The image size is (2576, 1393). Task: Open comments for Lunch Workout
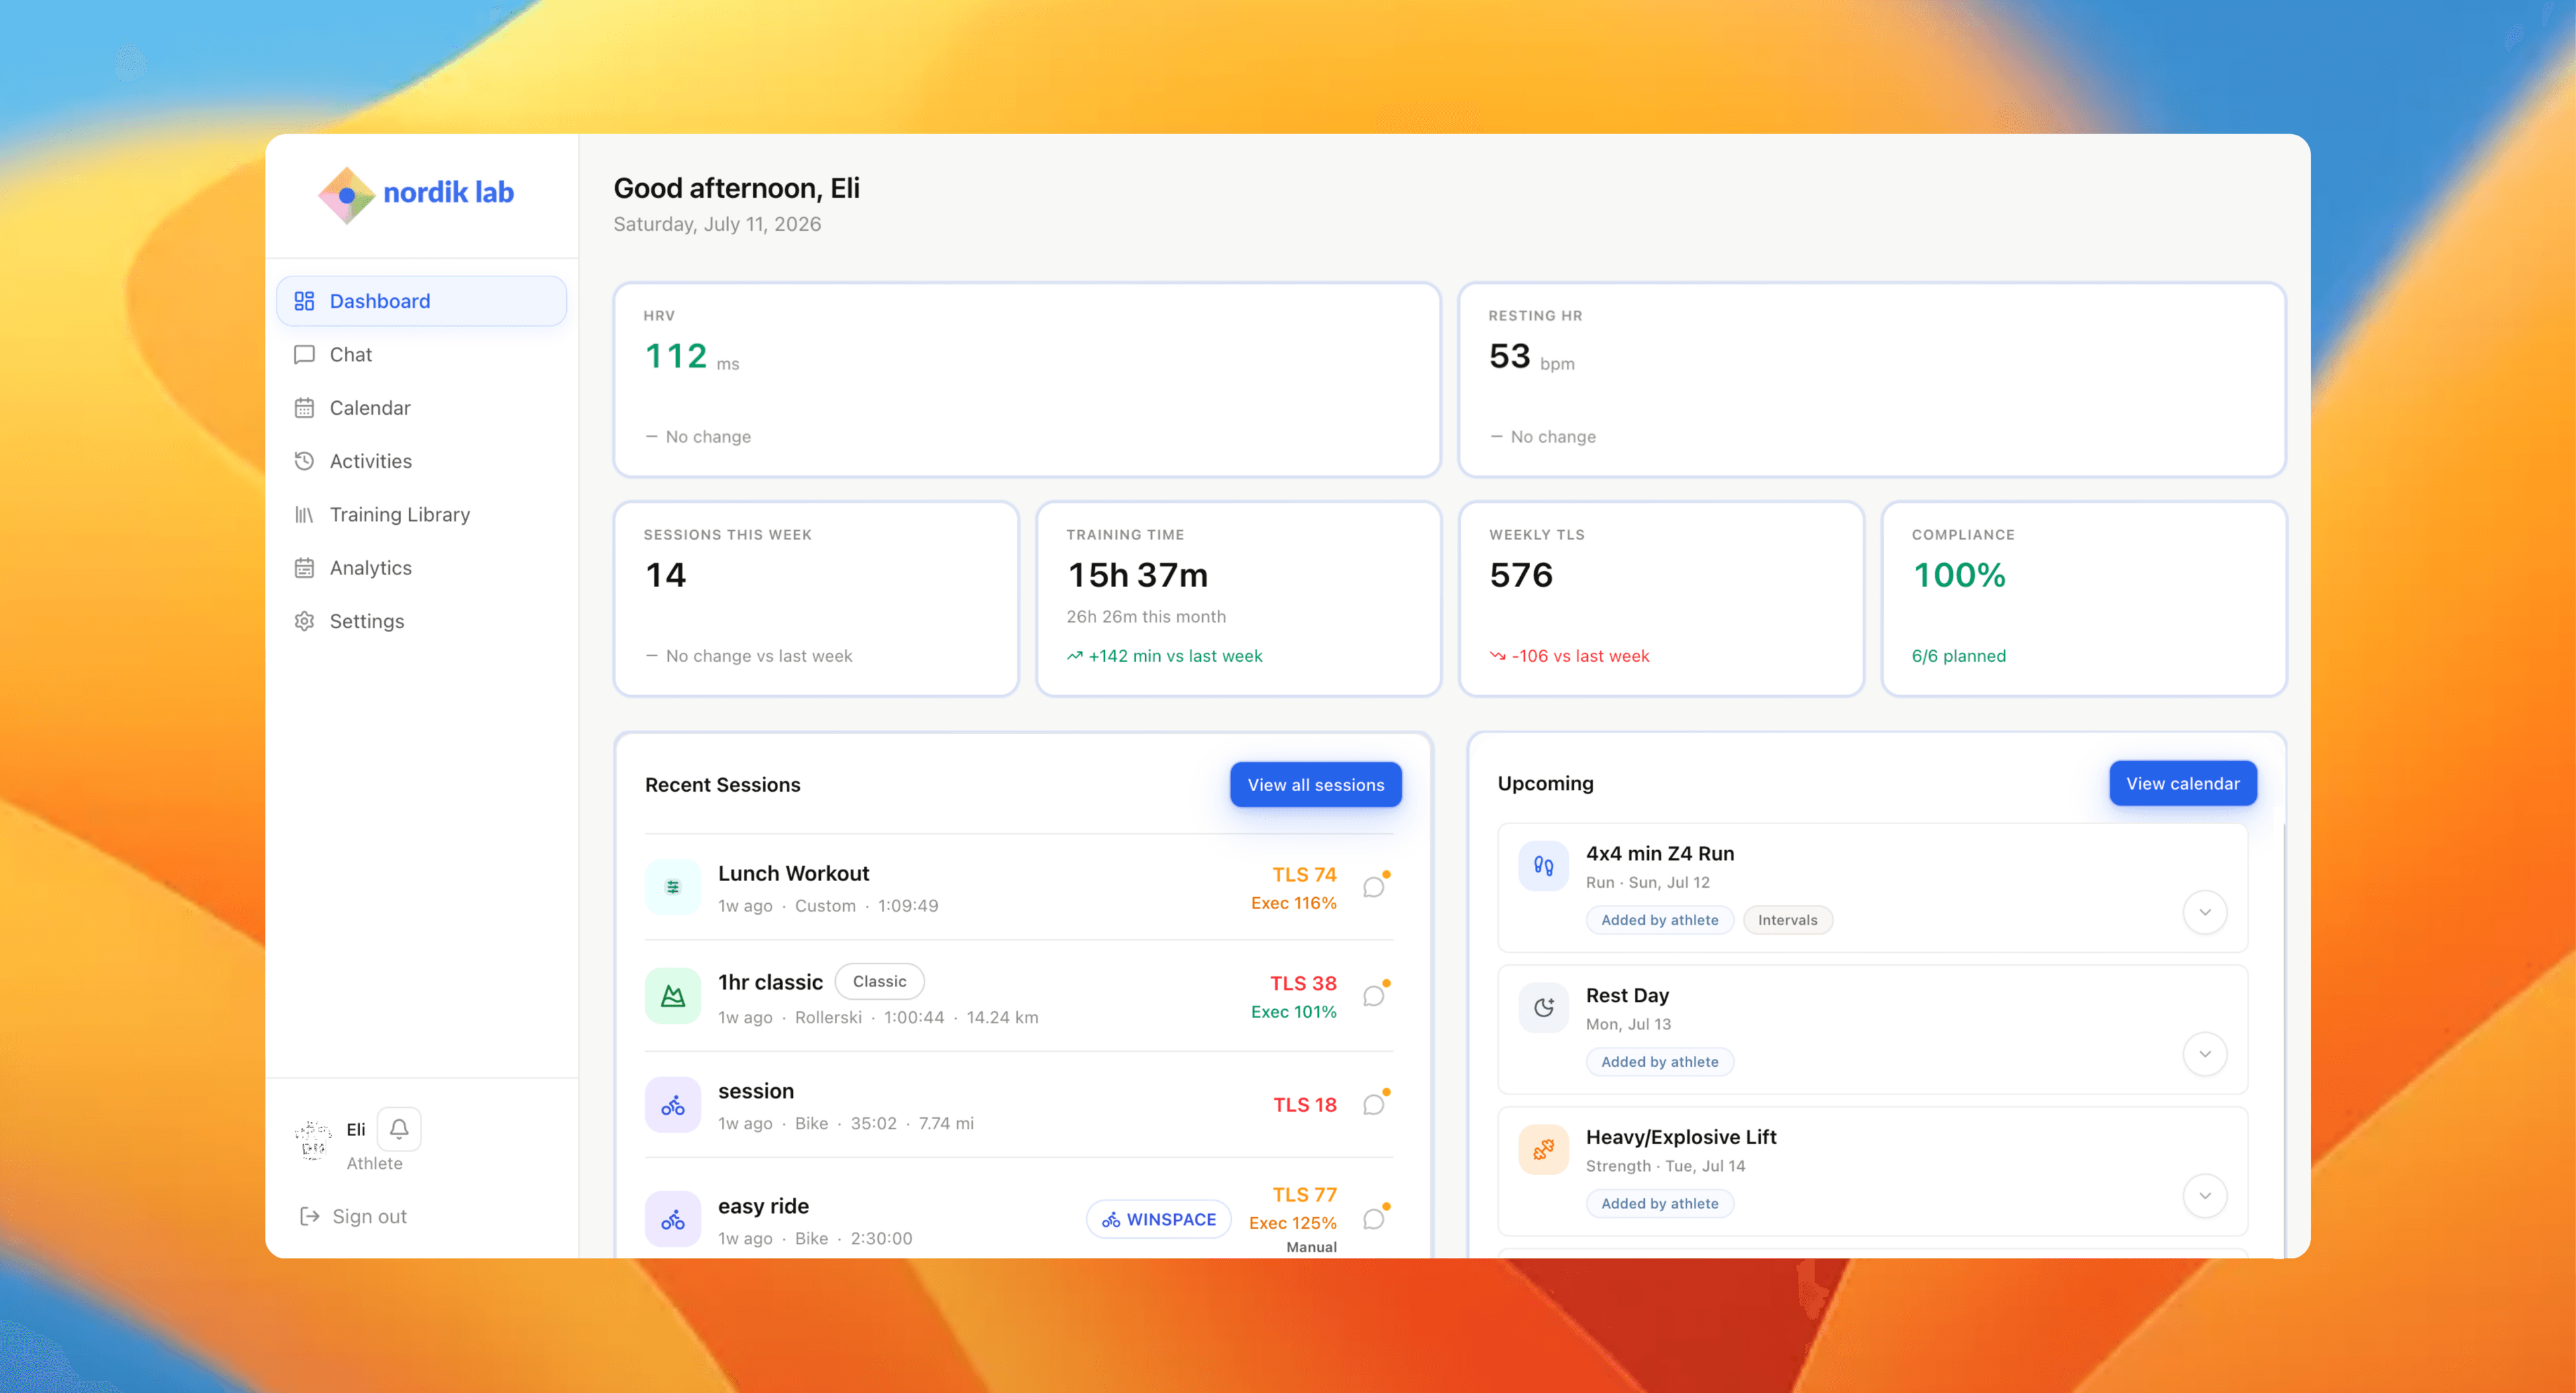click(1375, 886)
